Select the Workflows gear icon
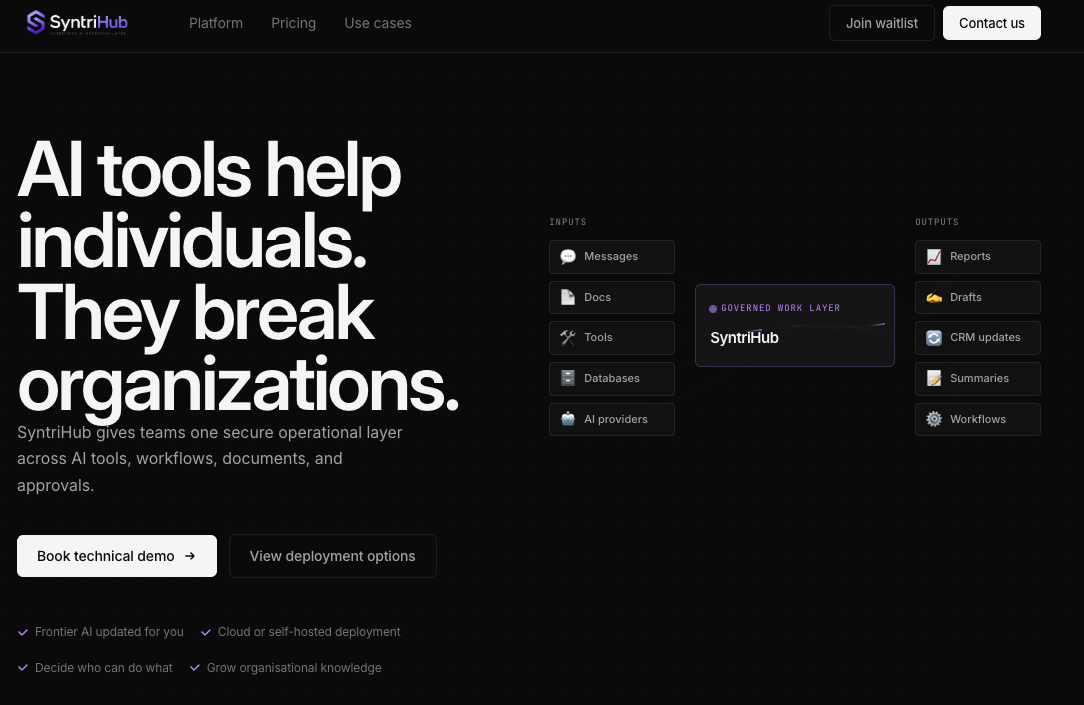Viewport: 1084px width, 705px height. 934,419
